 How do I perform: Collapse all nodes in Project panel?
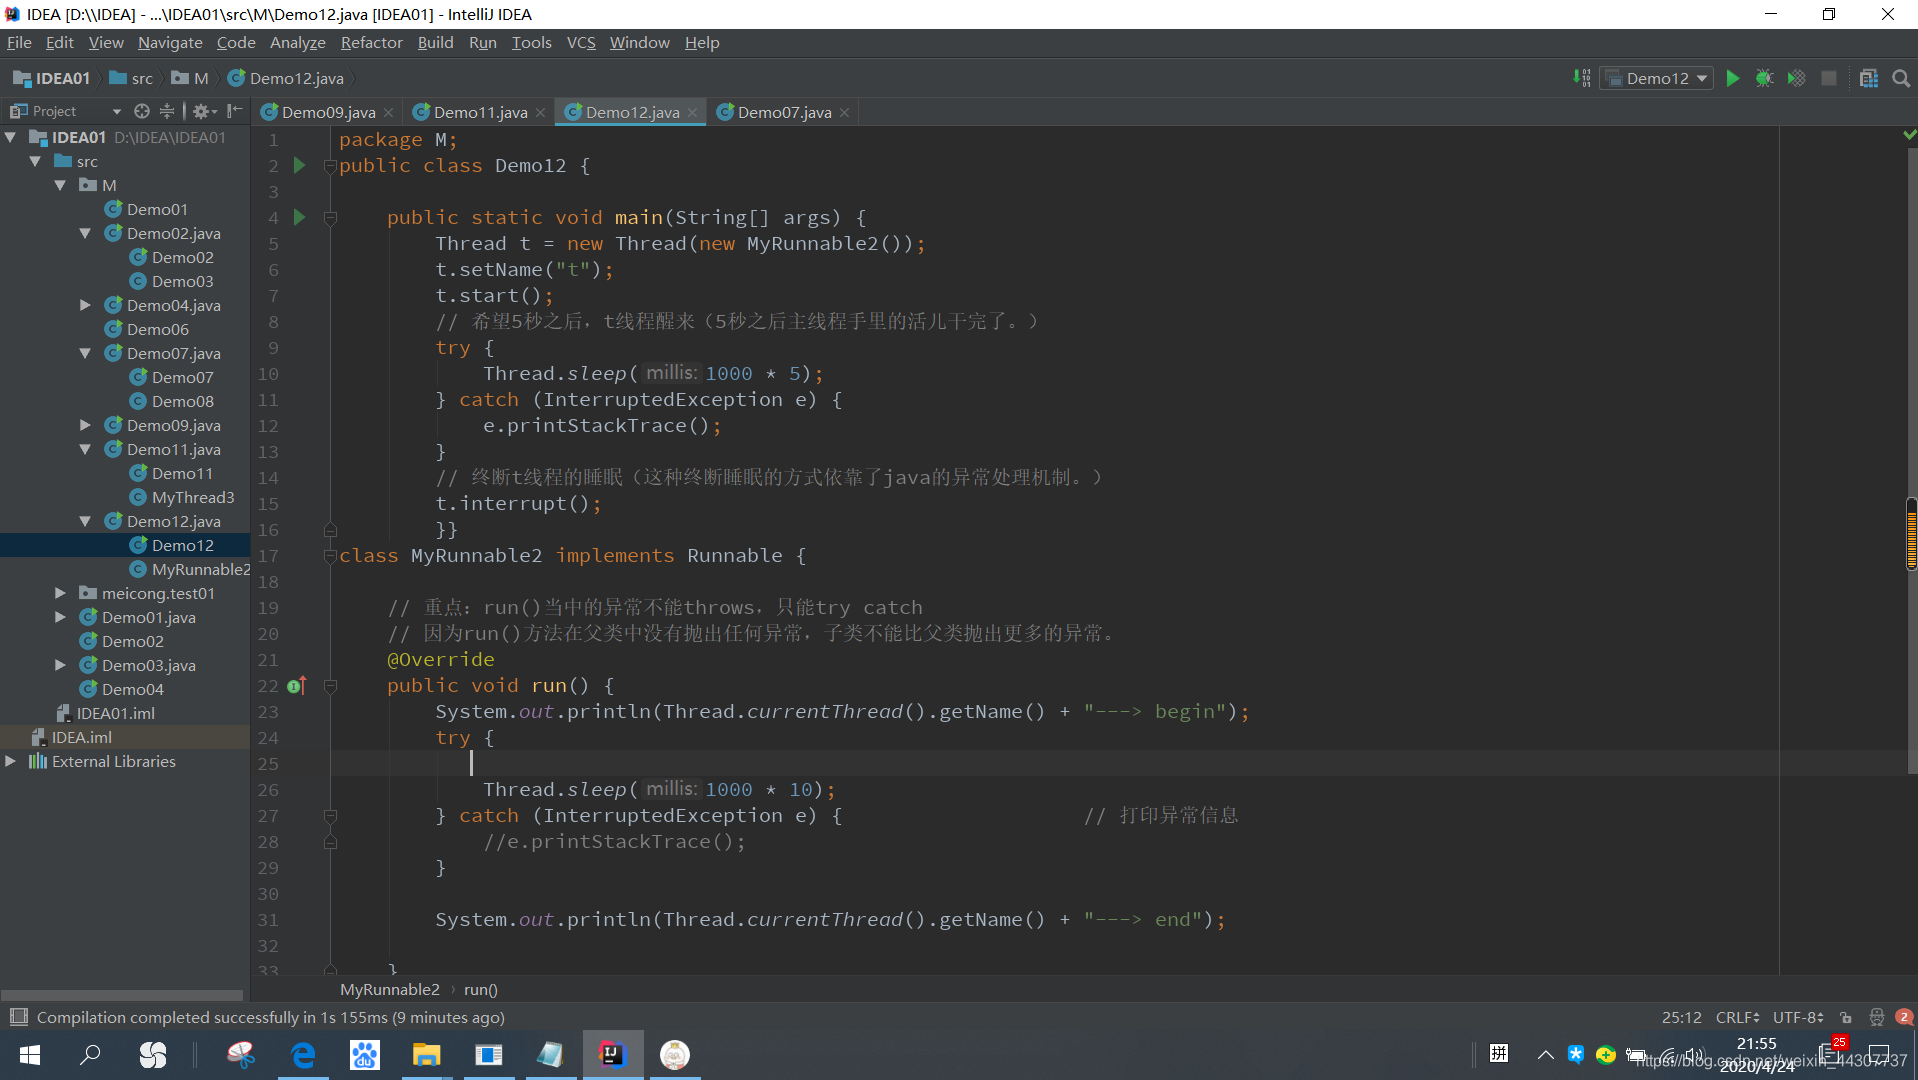(167, 111)
